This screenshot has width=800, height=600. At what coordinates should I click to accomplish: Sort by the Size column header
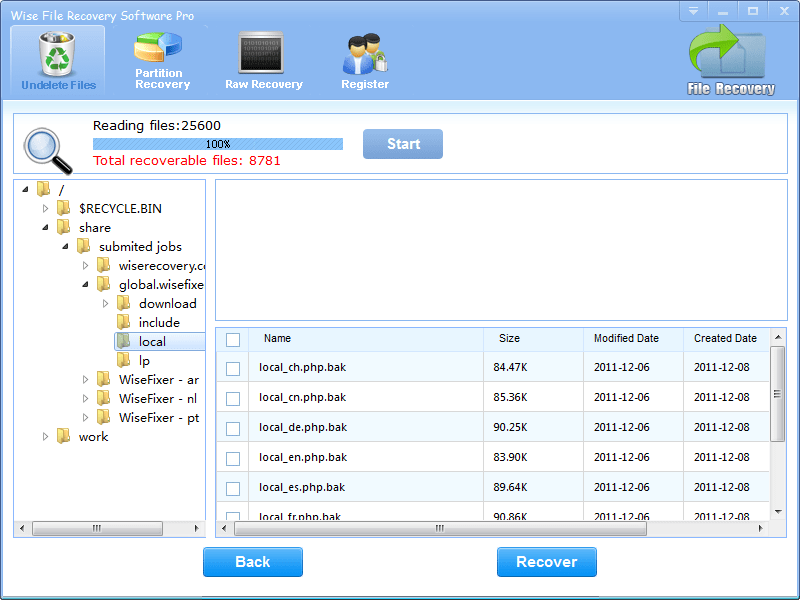click(x=533, y=339)
